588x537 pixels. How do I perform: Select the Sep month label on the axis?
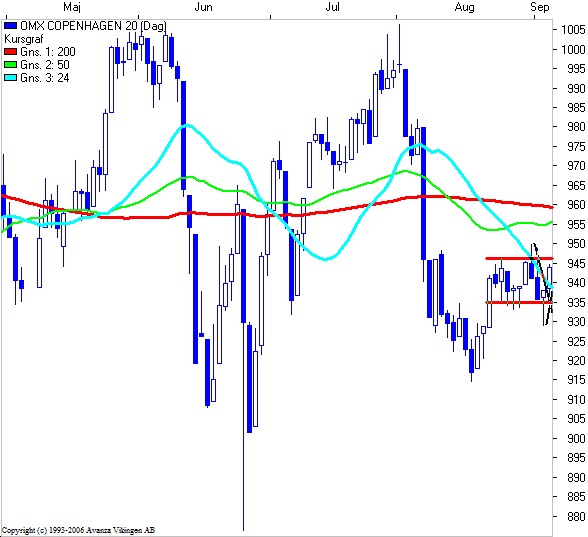point(540,7)
